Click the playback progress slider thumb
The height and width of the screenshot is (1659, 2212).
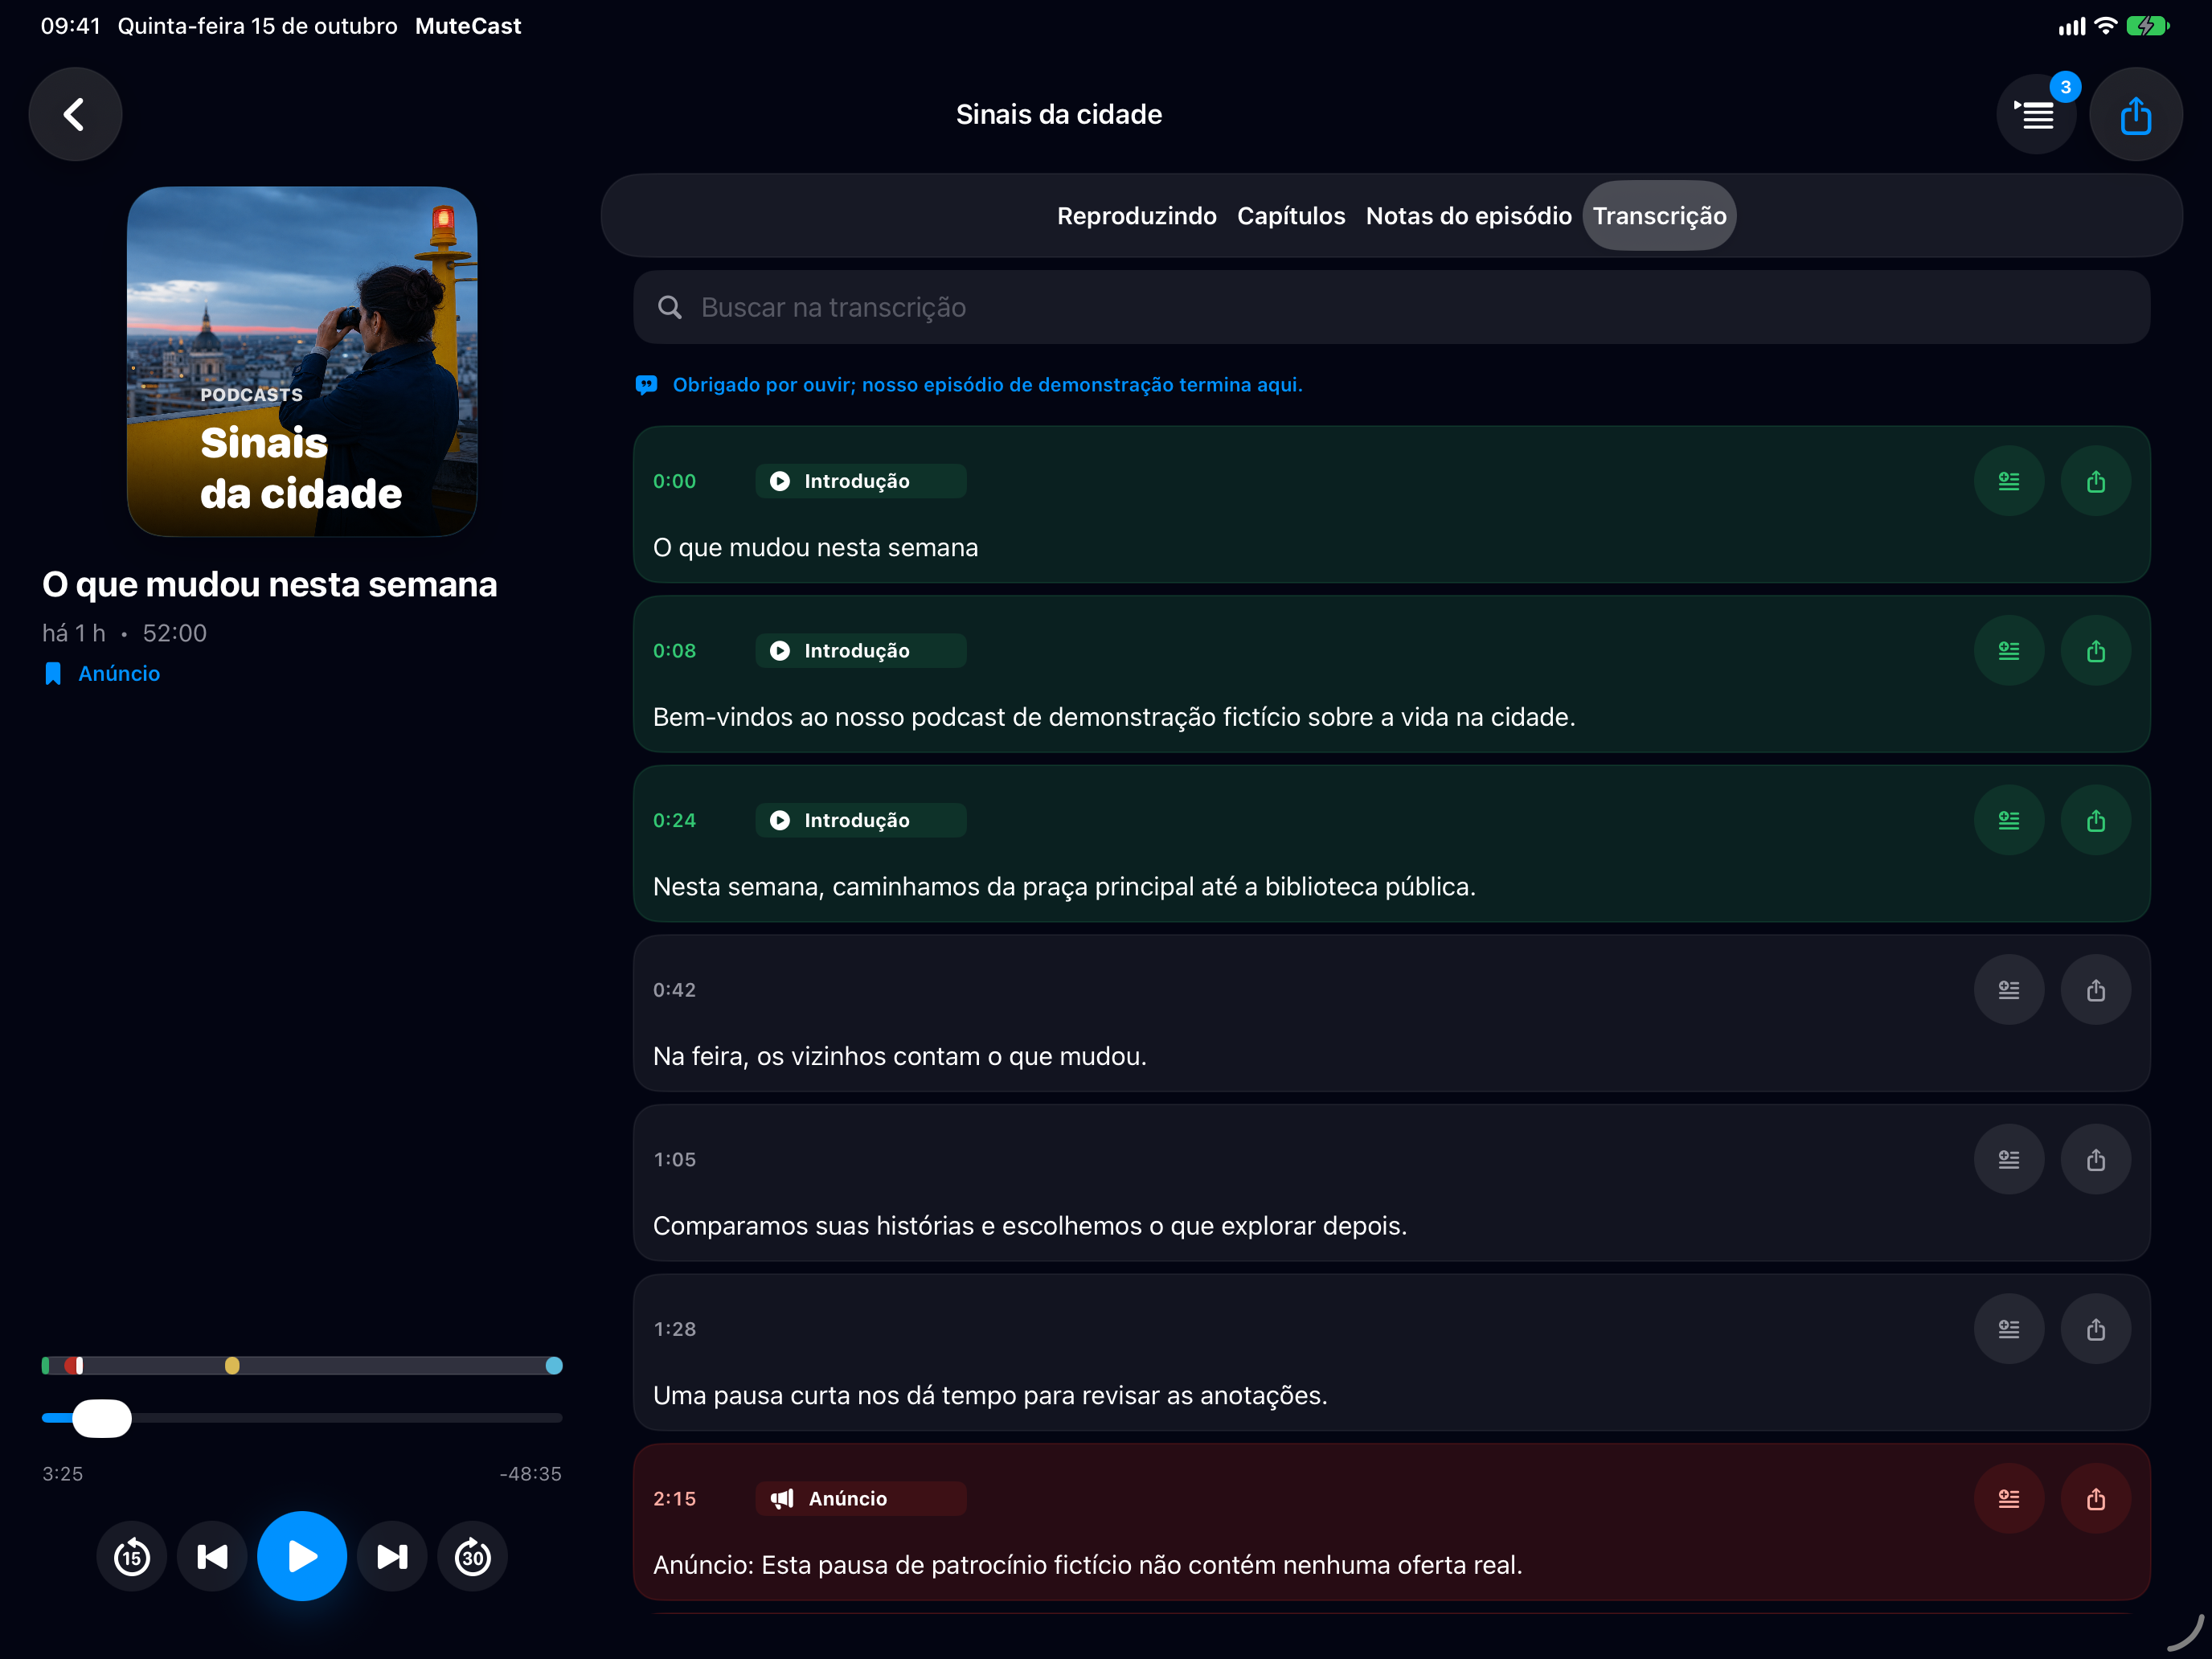pyautogui.click(x=102, y=1418)
